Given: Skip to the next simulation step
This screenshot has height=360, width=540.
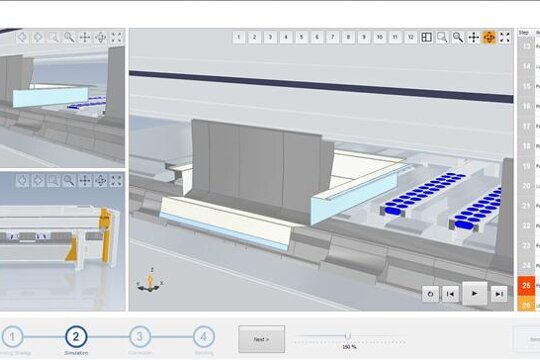Looking at the screenshot, I should click(499, 294).
